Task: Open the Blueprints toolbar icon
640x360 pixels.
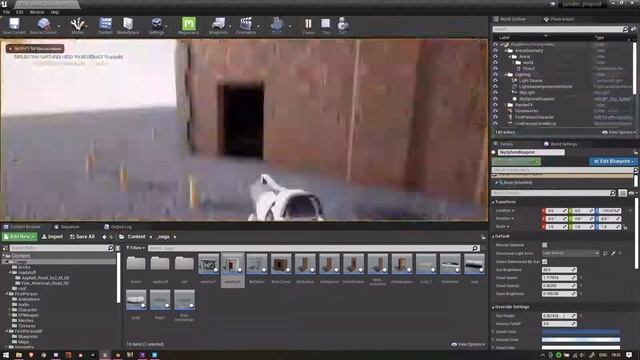Action: coord(218,24)
